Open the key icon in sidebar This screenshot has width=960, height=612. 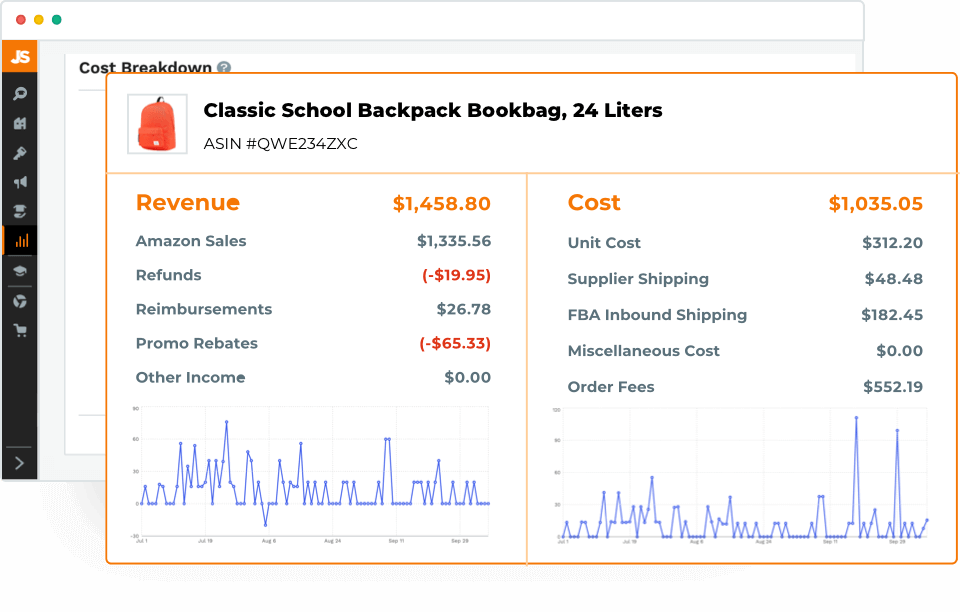[x=20, y=153]
